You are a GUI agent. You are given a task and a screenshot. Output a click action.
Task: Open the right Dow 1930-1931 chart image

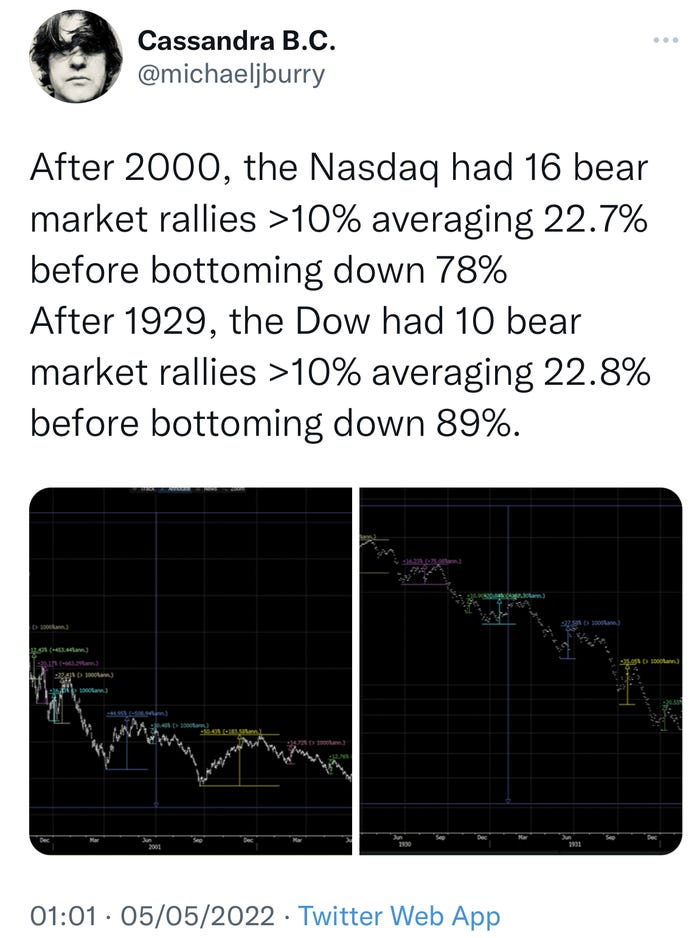click(508, 670)
